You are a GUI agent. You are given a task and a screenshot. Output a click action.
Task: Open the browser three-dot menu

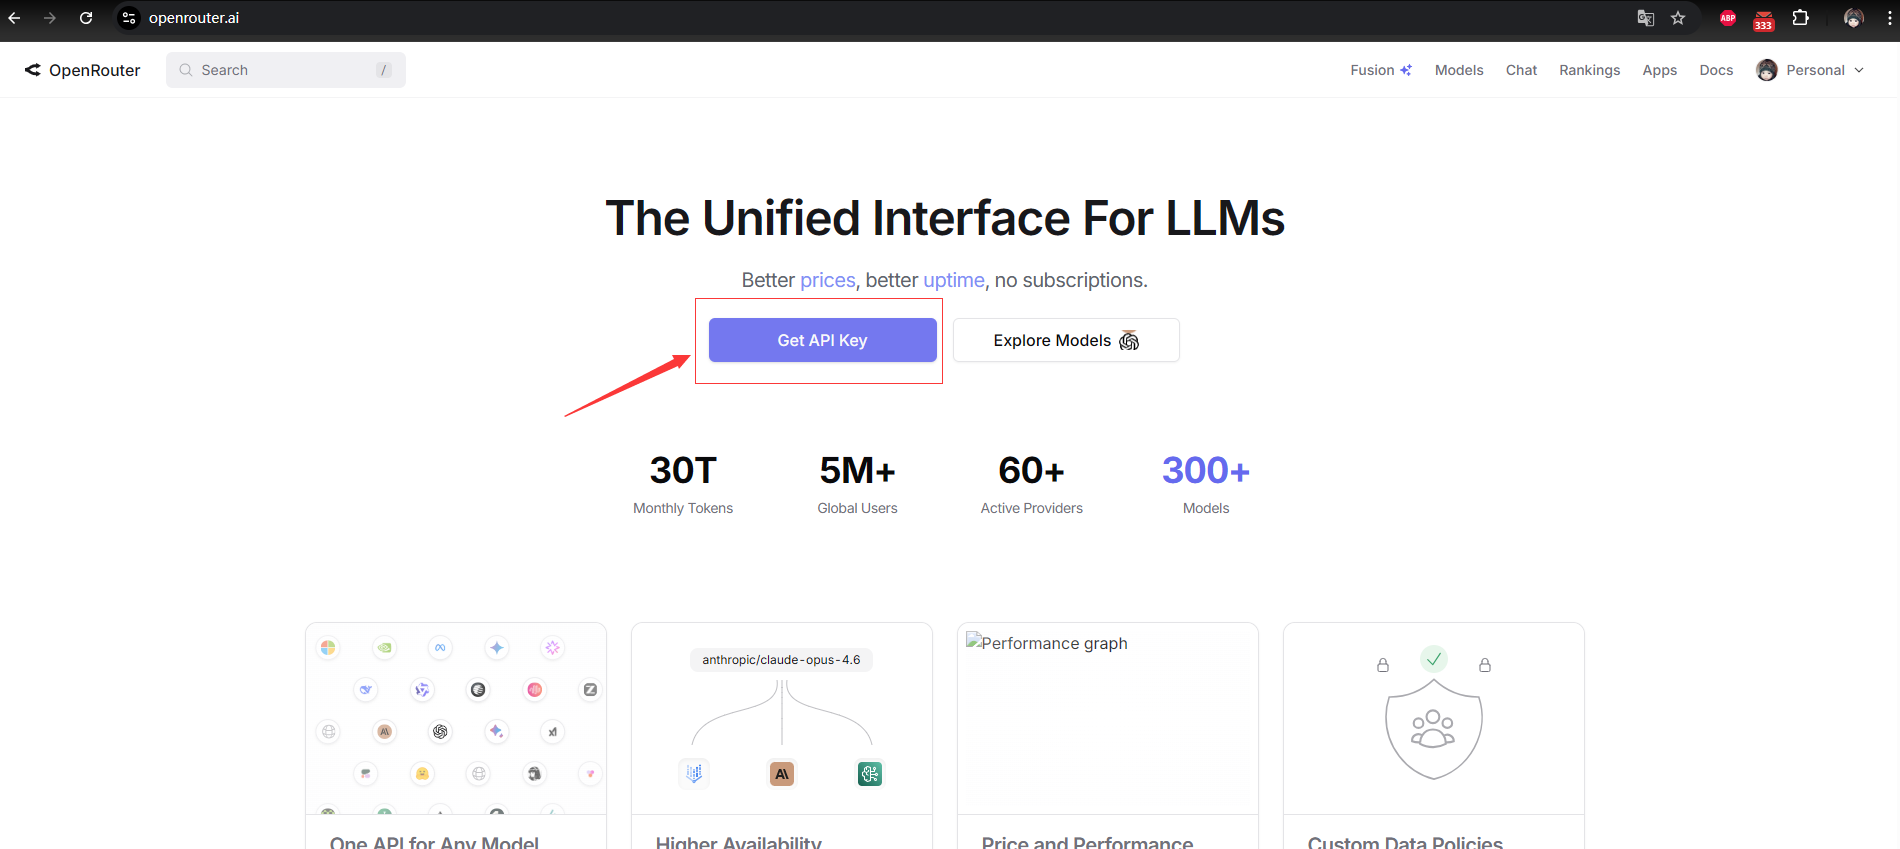(1889, 18)
